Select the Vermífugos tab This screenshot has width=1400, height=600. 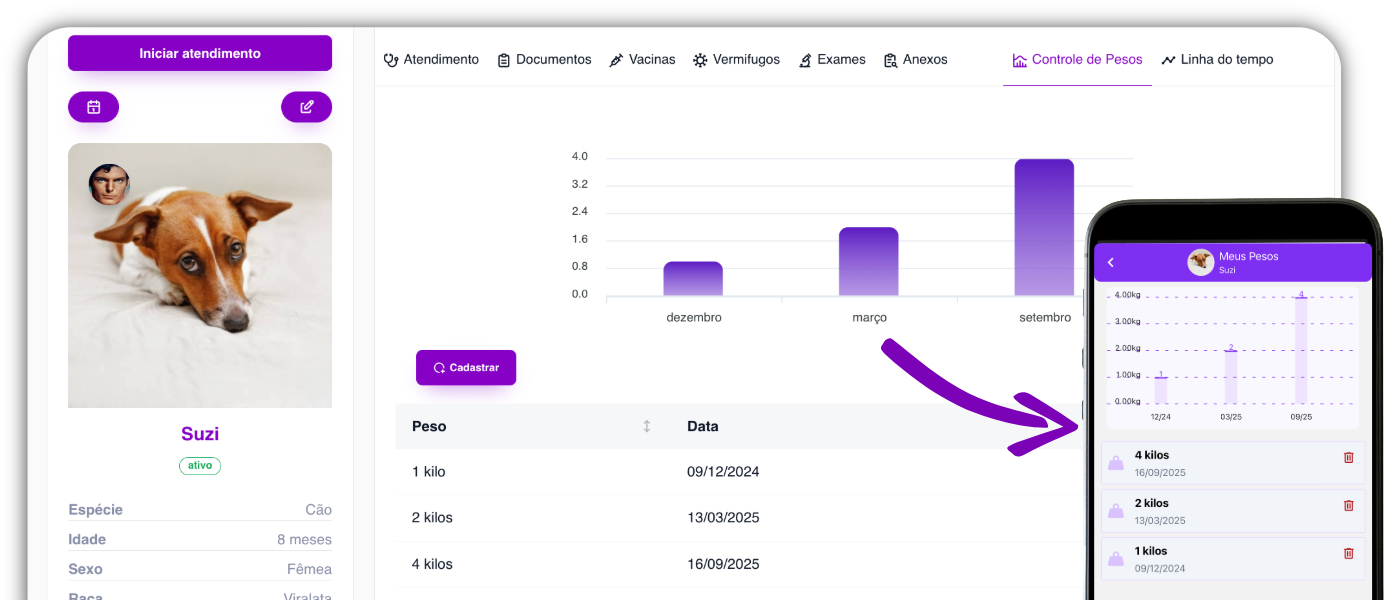pos(736,60)
